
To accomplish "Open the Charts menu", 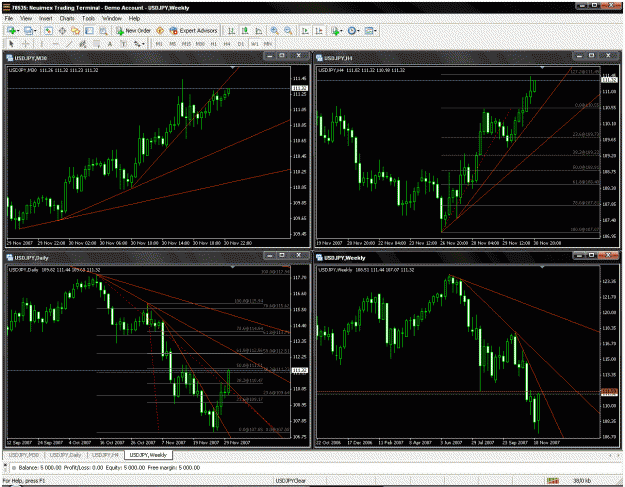I will (x=67, y=18).
